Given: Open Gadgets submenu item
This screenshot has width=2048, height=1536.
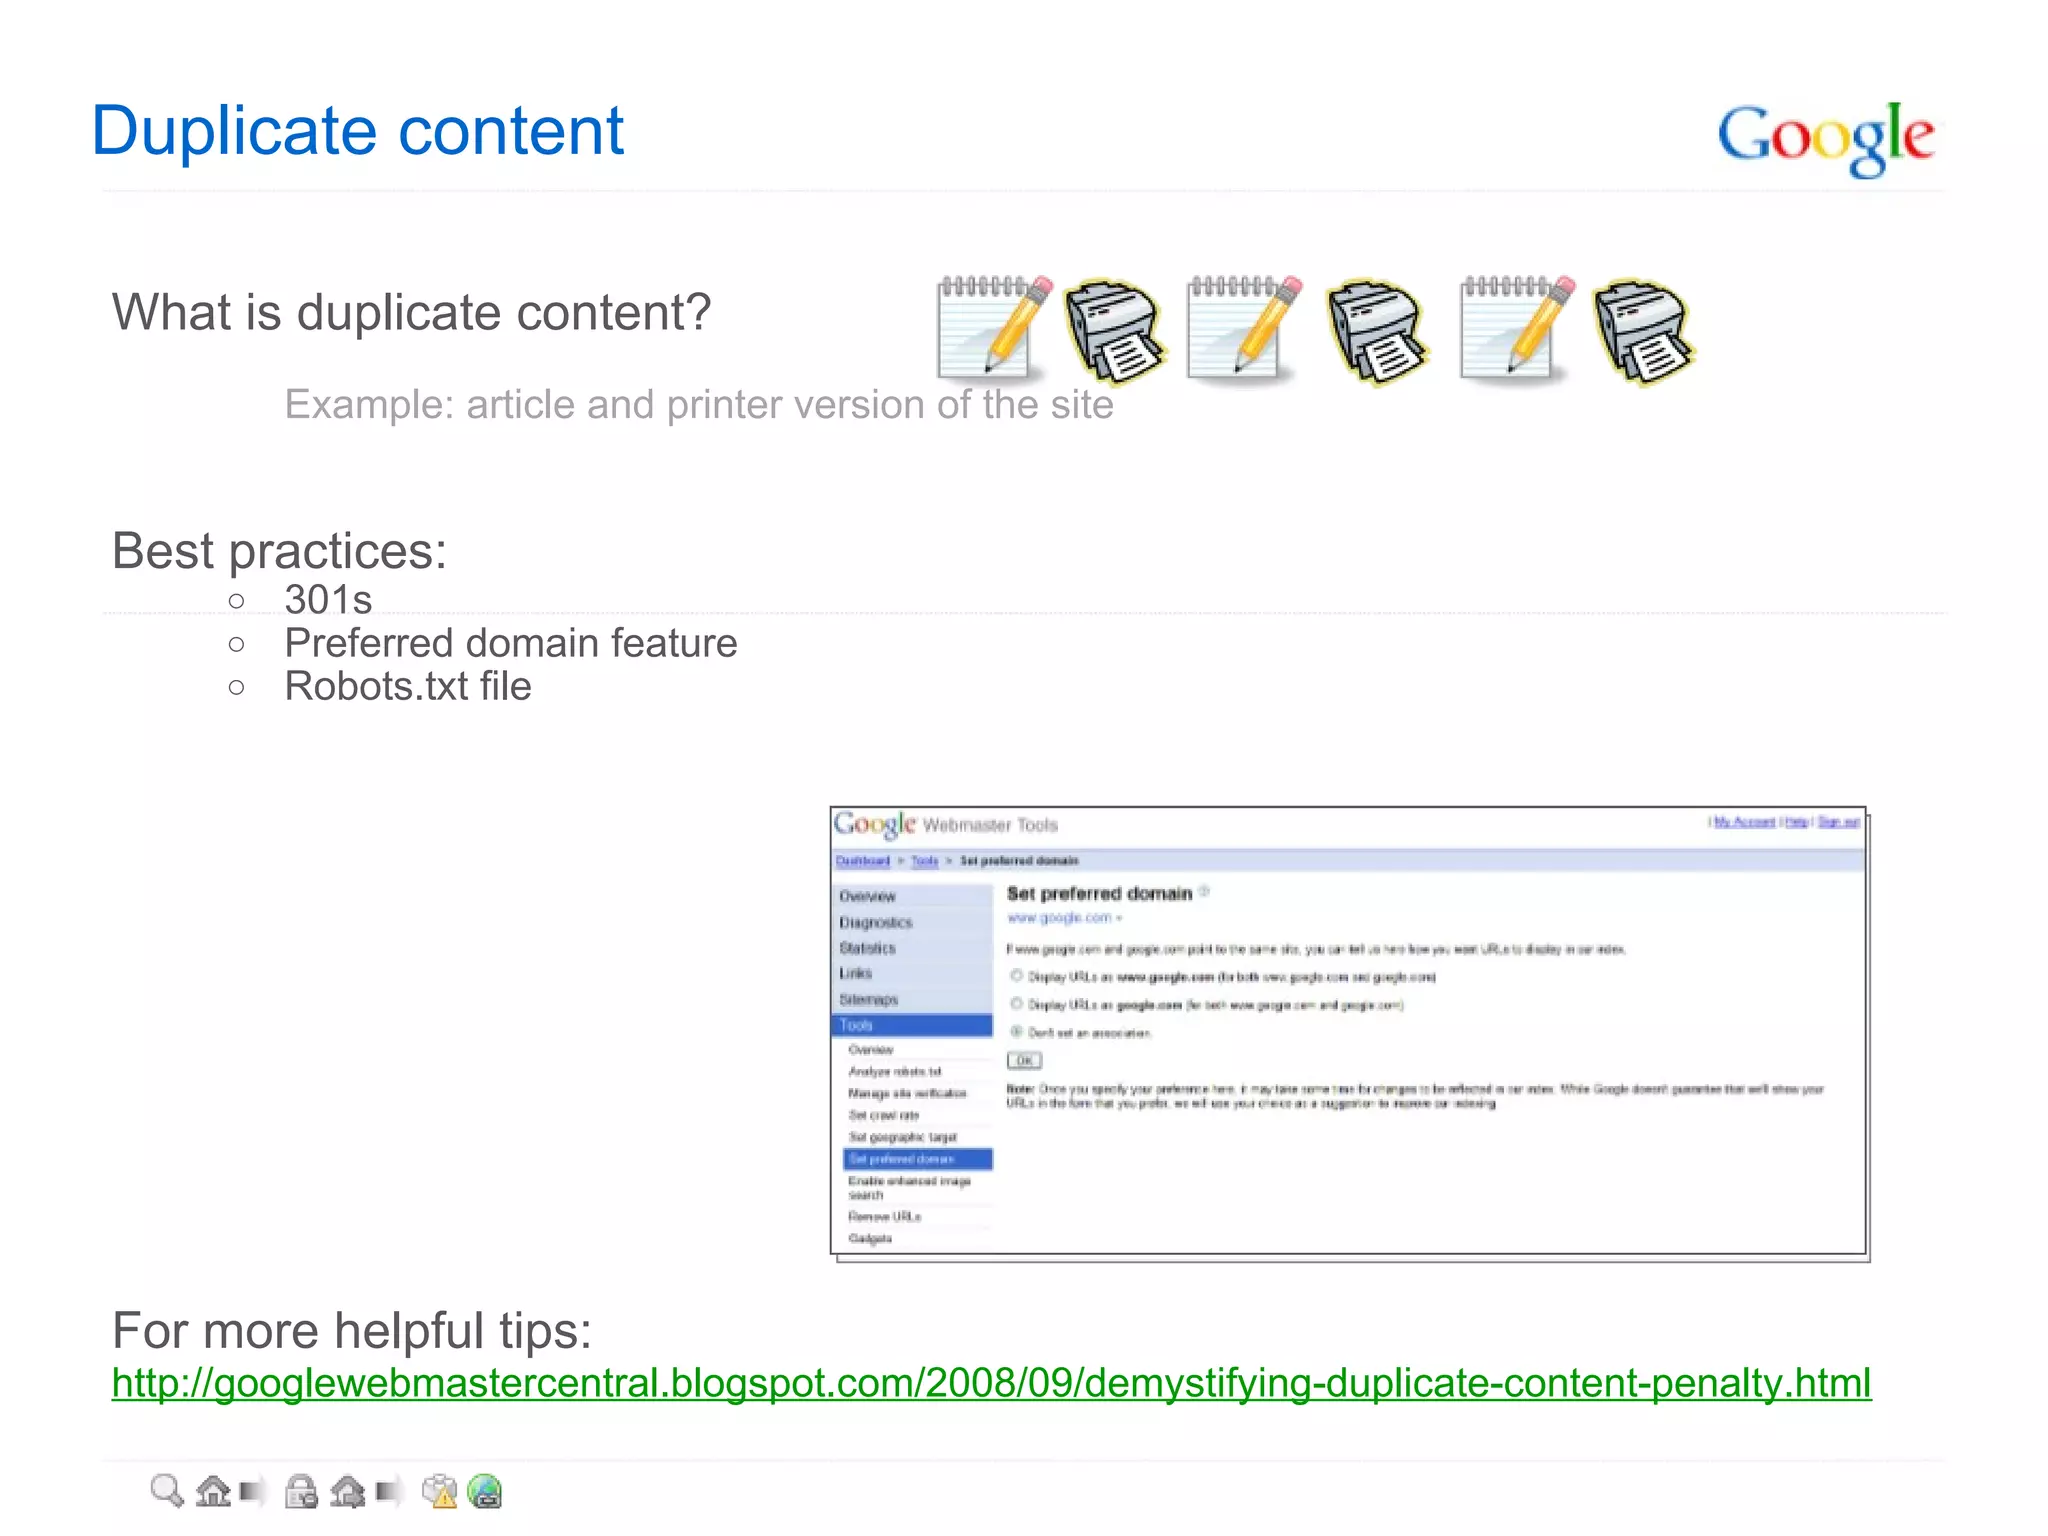Looking at the screenshot, I should (x=869, y=1239).
